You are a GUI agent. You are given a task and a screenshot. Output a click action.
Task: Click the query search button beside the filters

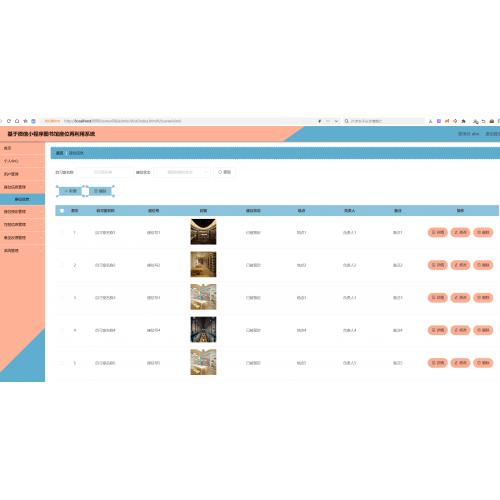(225, 172)
